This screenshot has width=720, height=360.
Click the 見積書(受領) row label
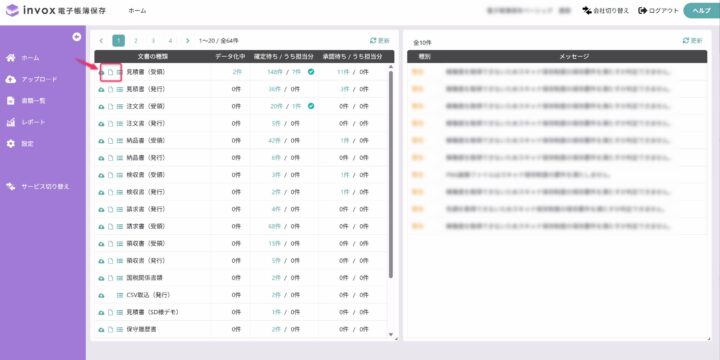tap(145, 72)
